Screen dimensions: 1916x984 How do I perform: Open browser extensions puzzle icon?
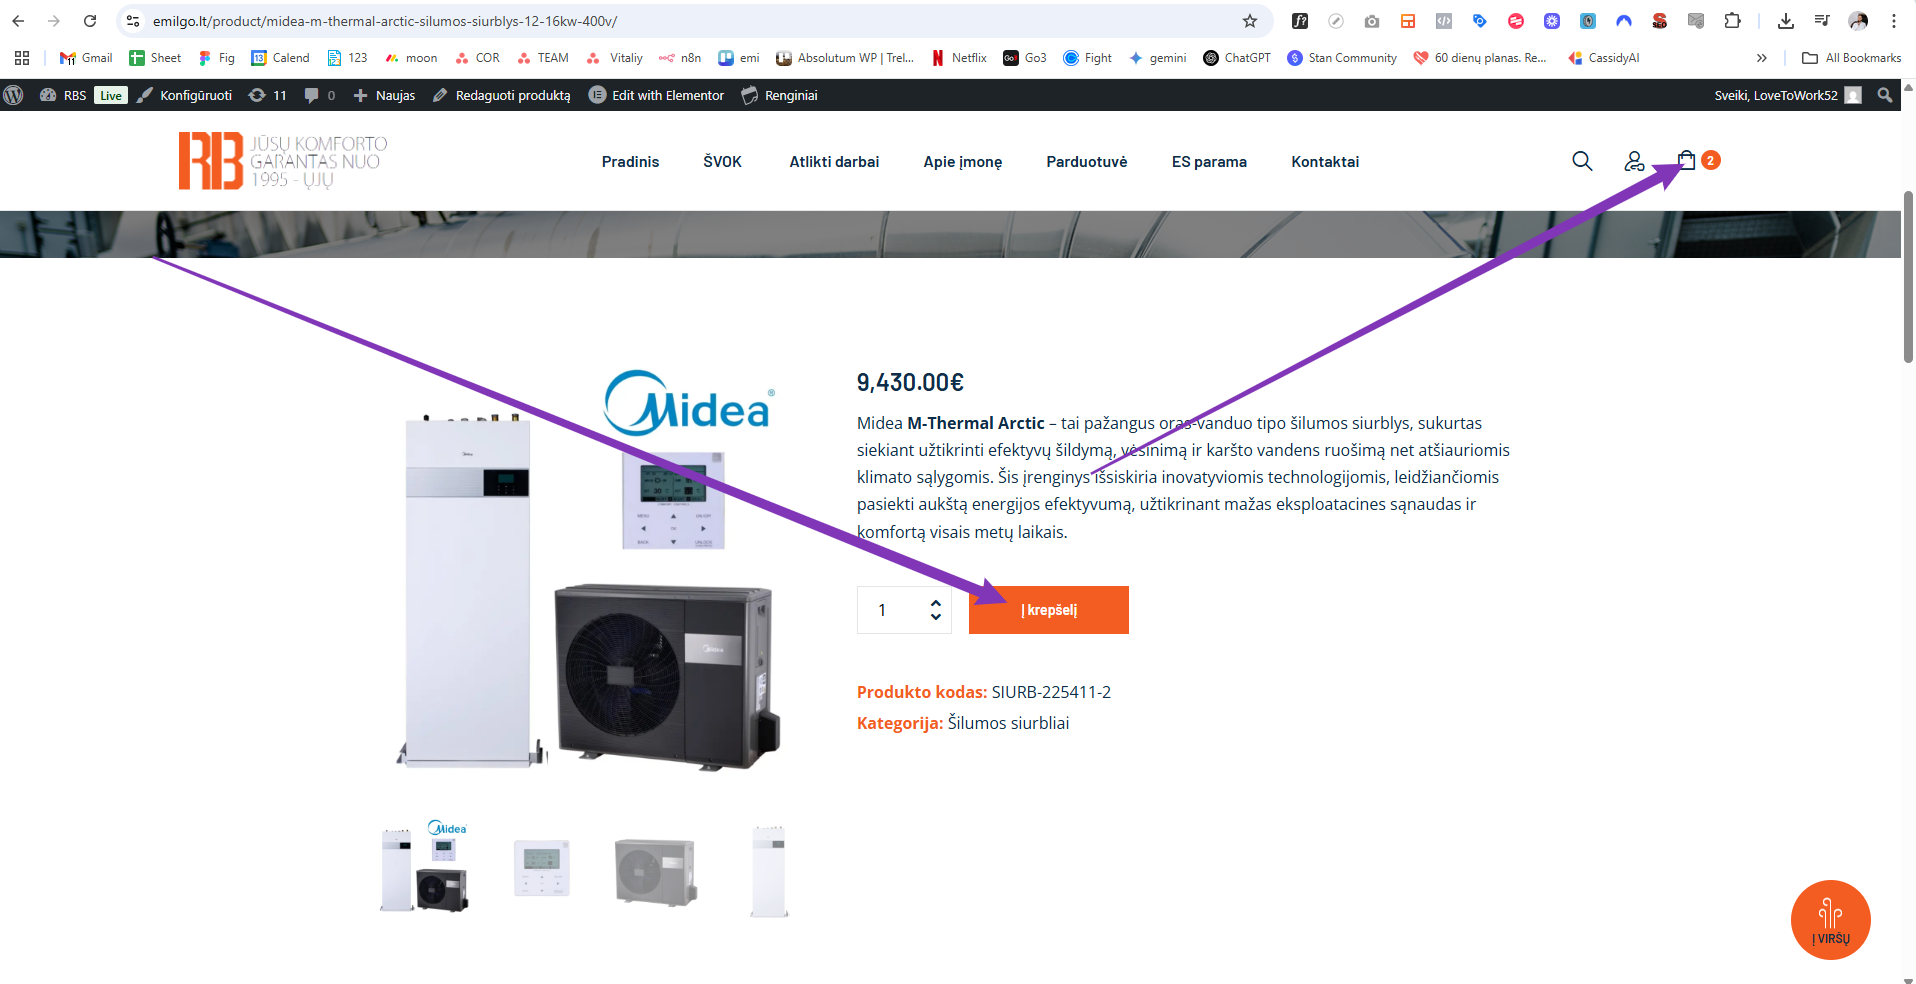[x=1732, y=21]
